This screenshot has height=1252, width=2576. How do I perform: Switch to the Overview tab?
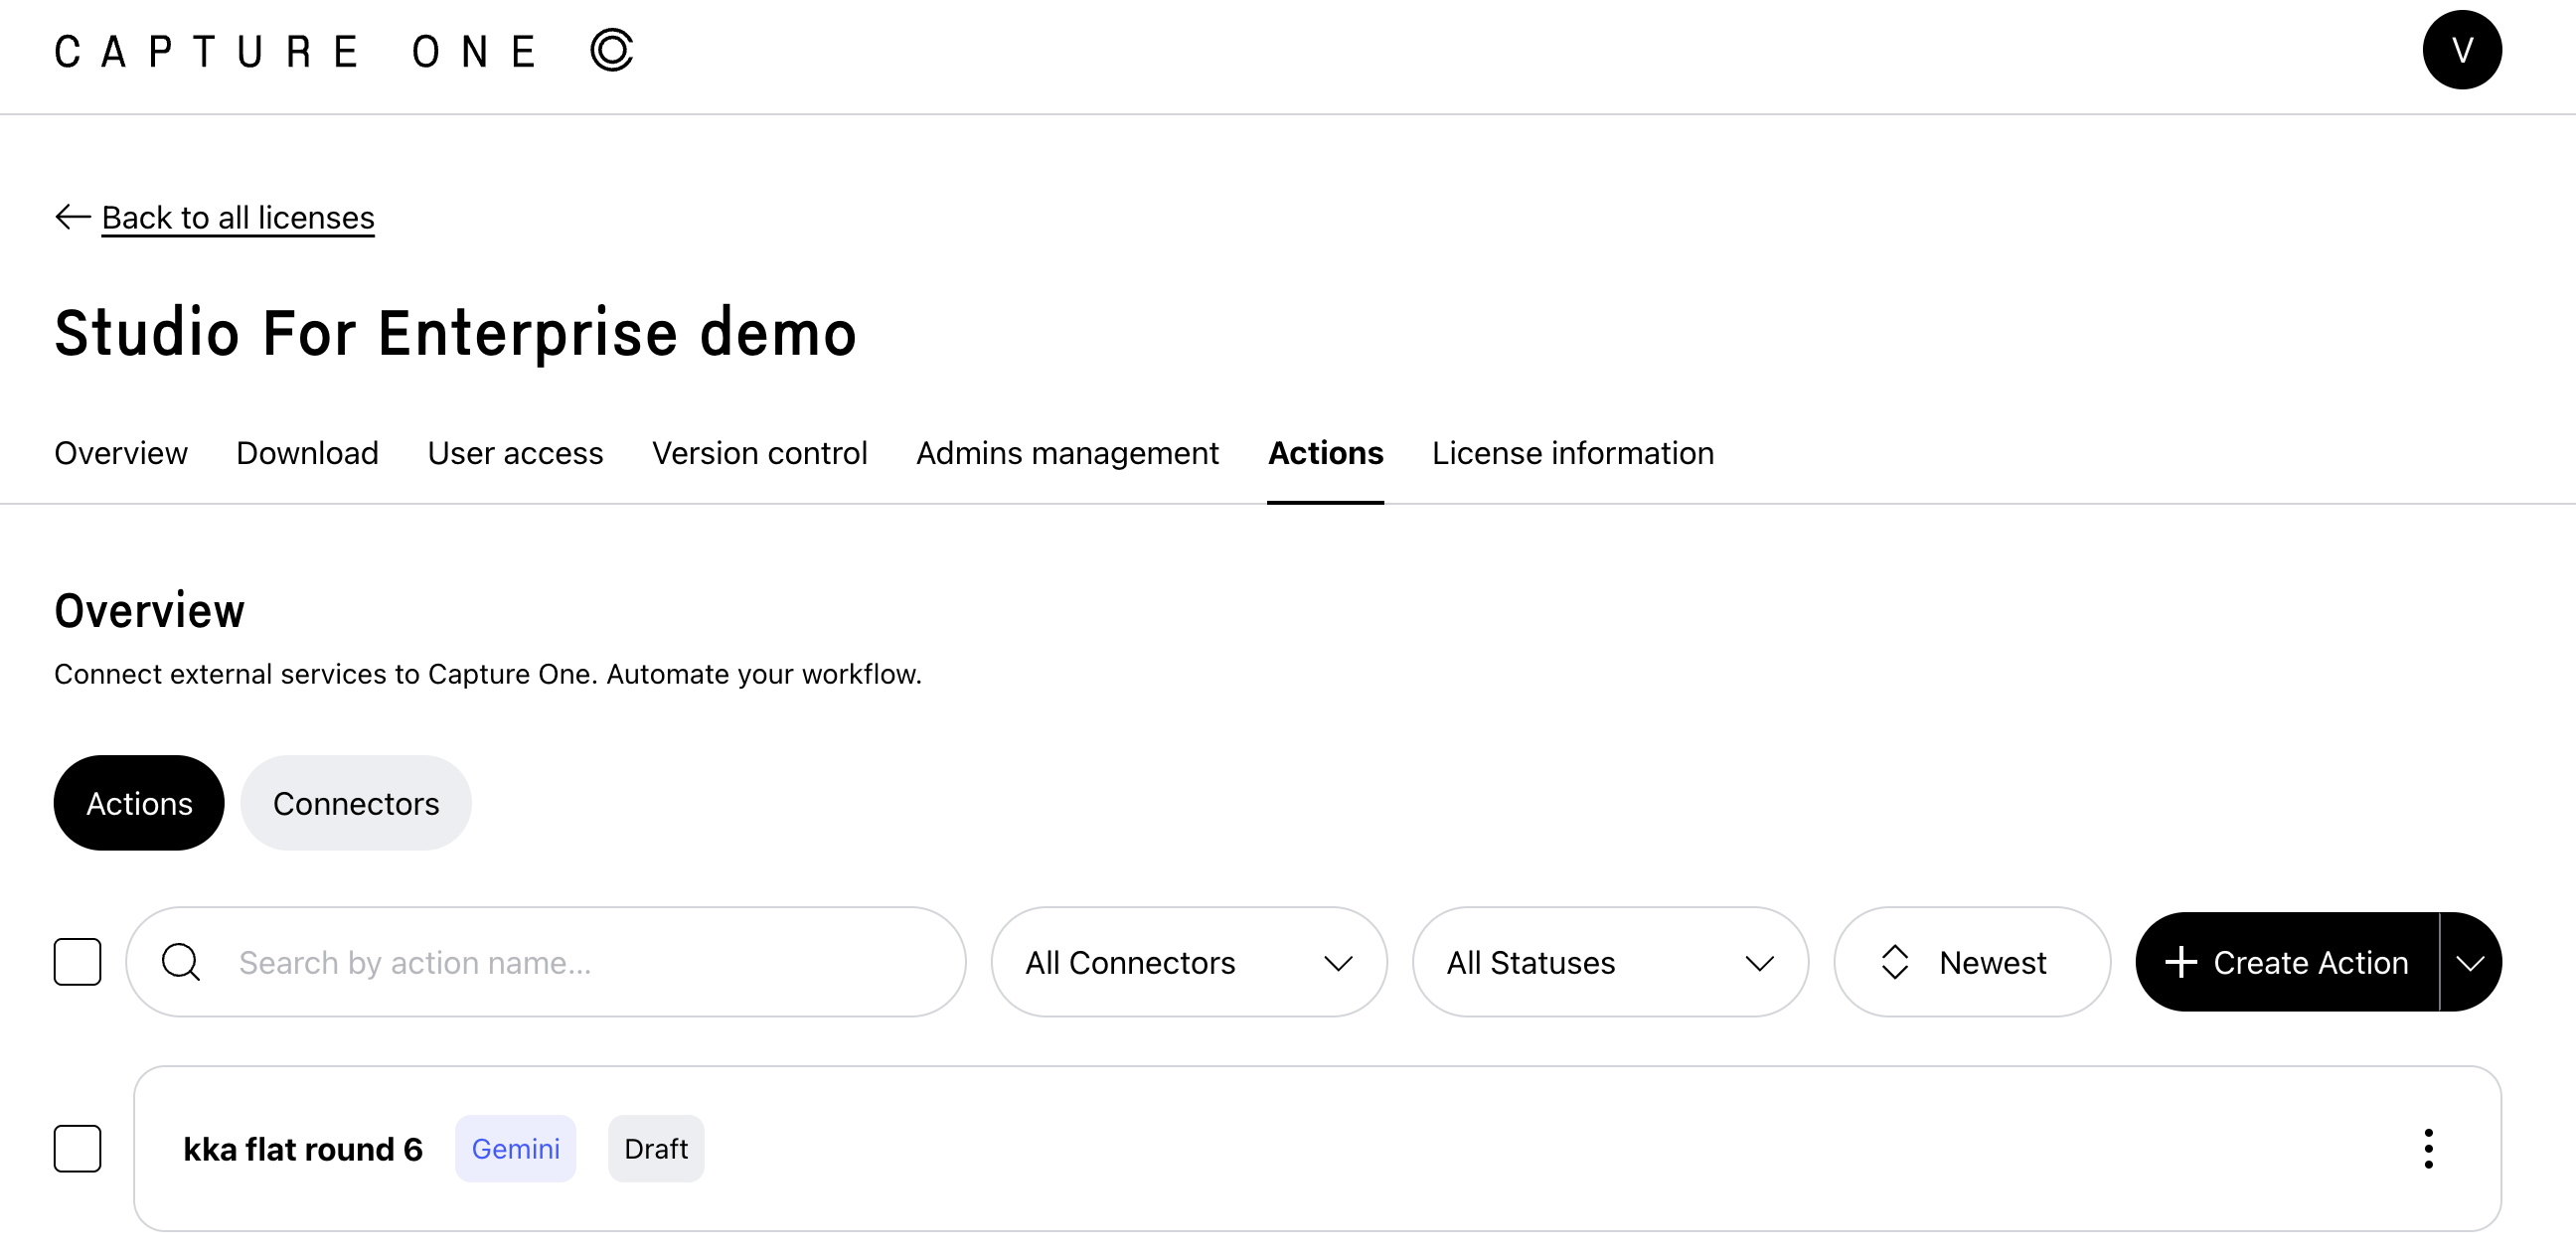pyautogui.click(x=121, y=453)
